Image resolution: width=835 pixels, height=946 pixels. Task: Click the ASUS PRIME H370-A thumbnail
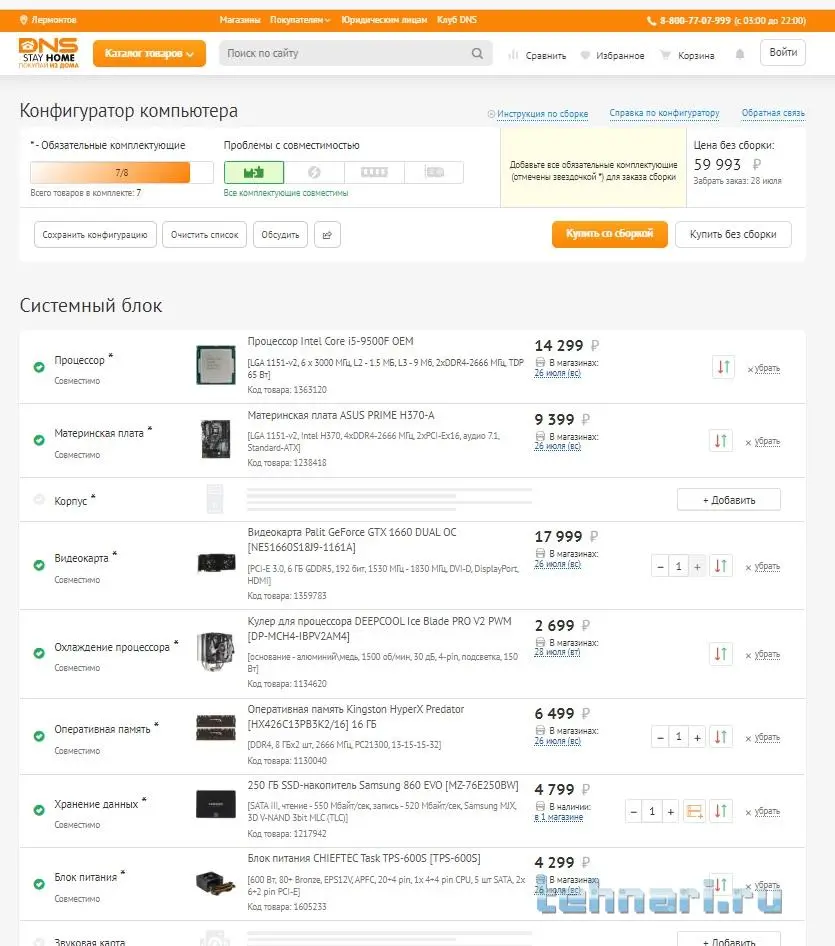coord(215,439)
